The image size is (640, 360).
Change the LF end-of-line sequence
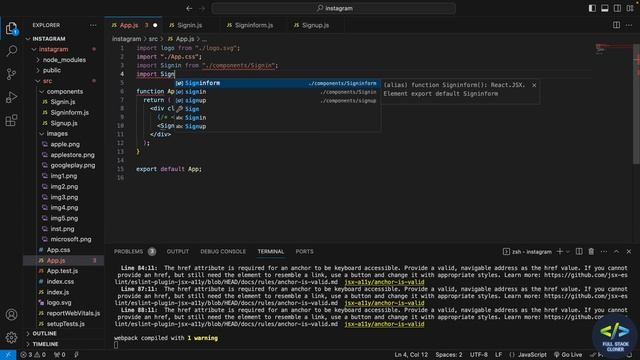[x=498, y=355]
